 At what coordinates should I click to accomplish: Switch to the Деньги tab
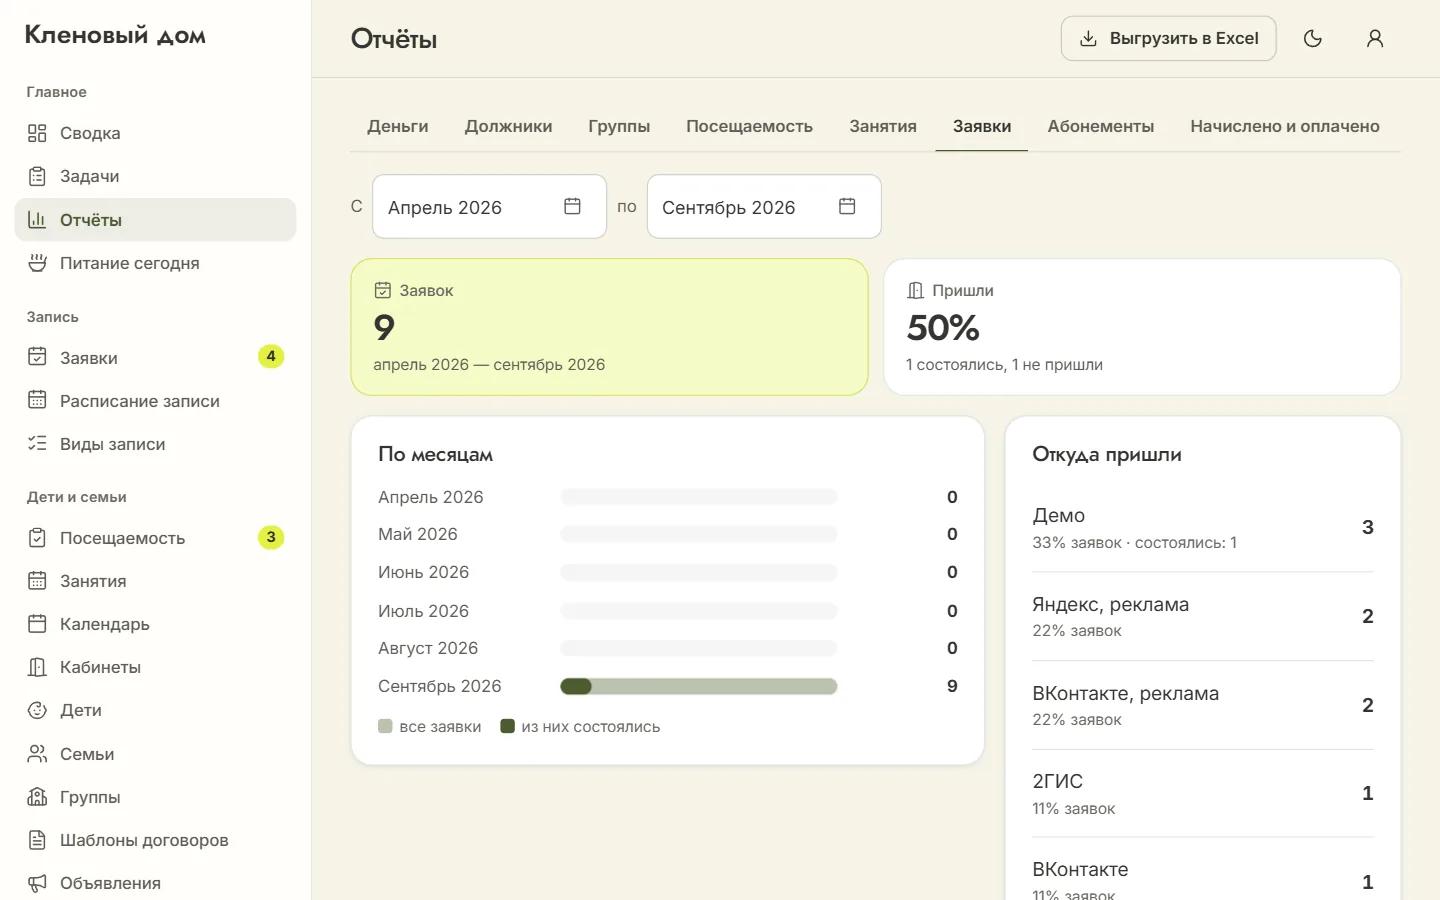[x=398, y=126]
